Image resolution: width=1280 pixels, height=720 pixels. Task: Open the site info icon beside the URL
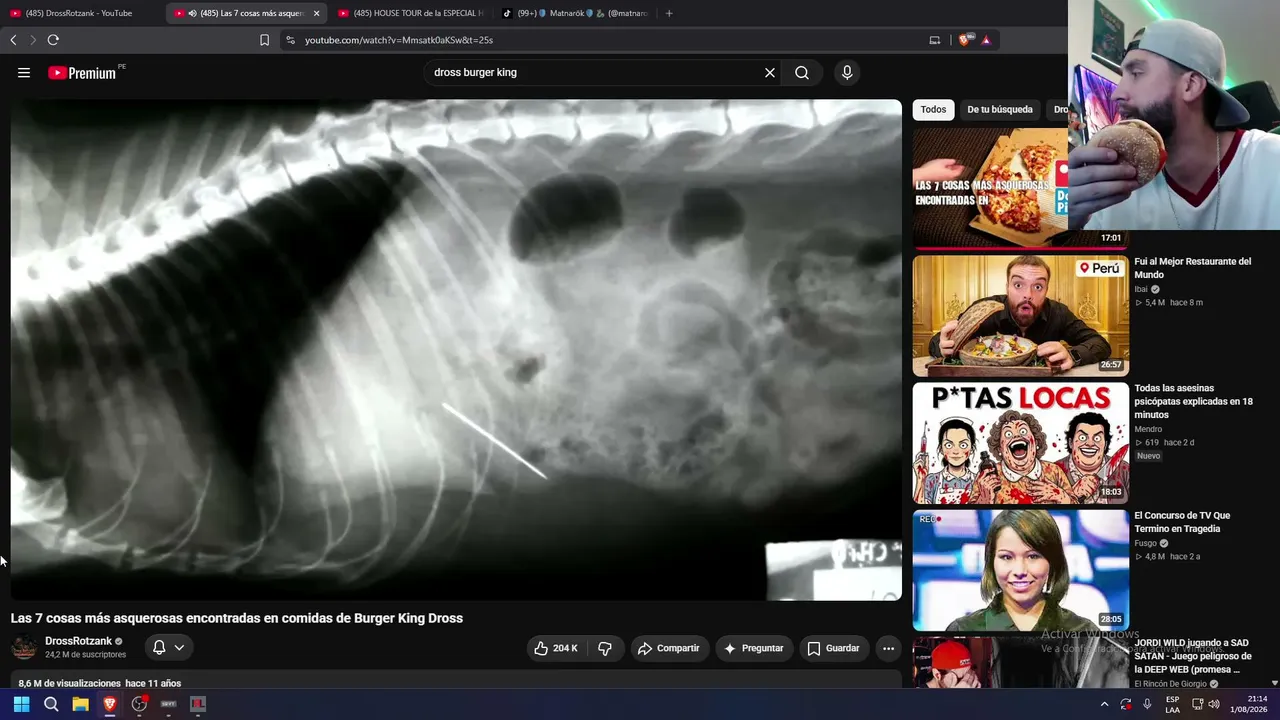[x=290, y=40]
